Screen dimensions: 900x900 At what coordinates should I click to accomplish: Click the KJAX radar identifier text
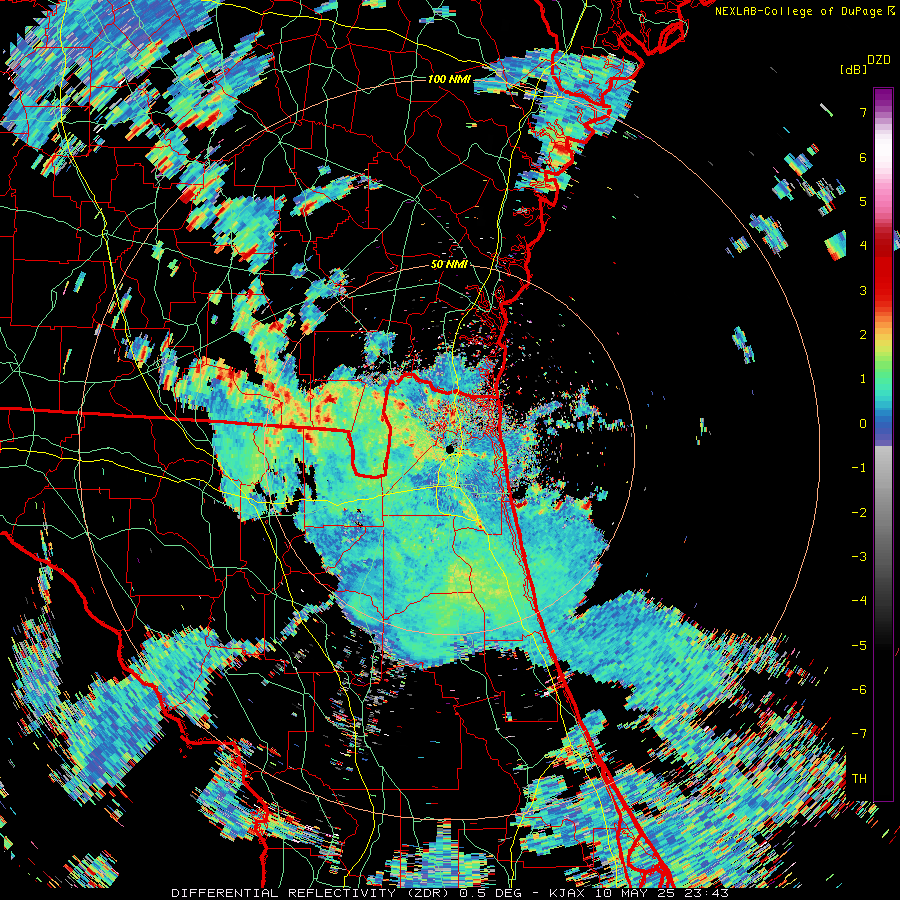[x=569, y=893]
